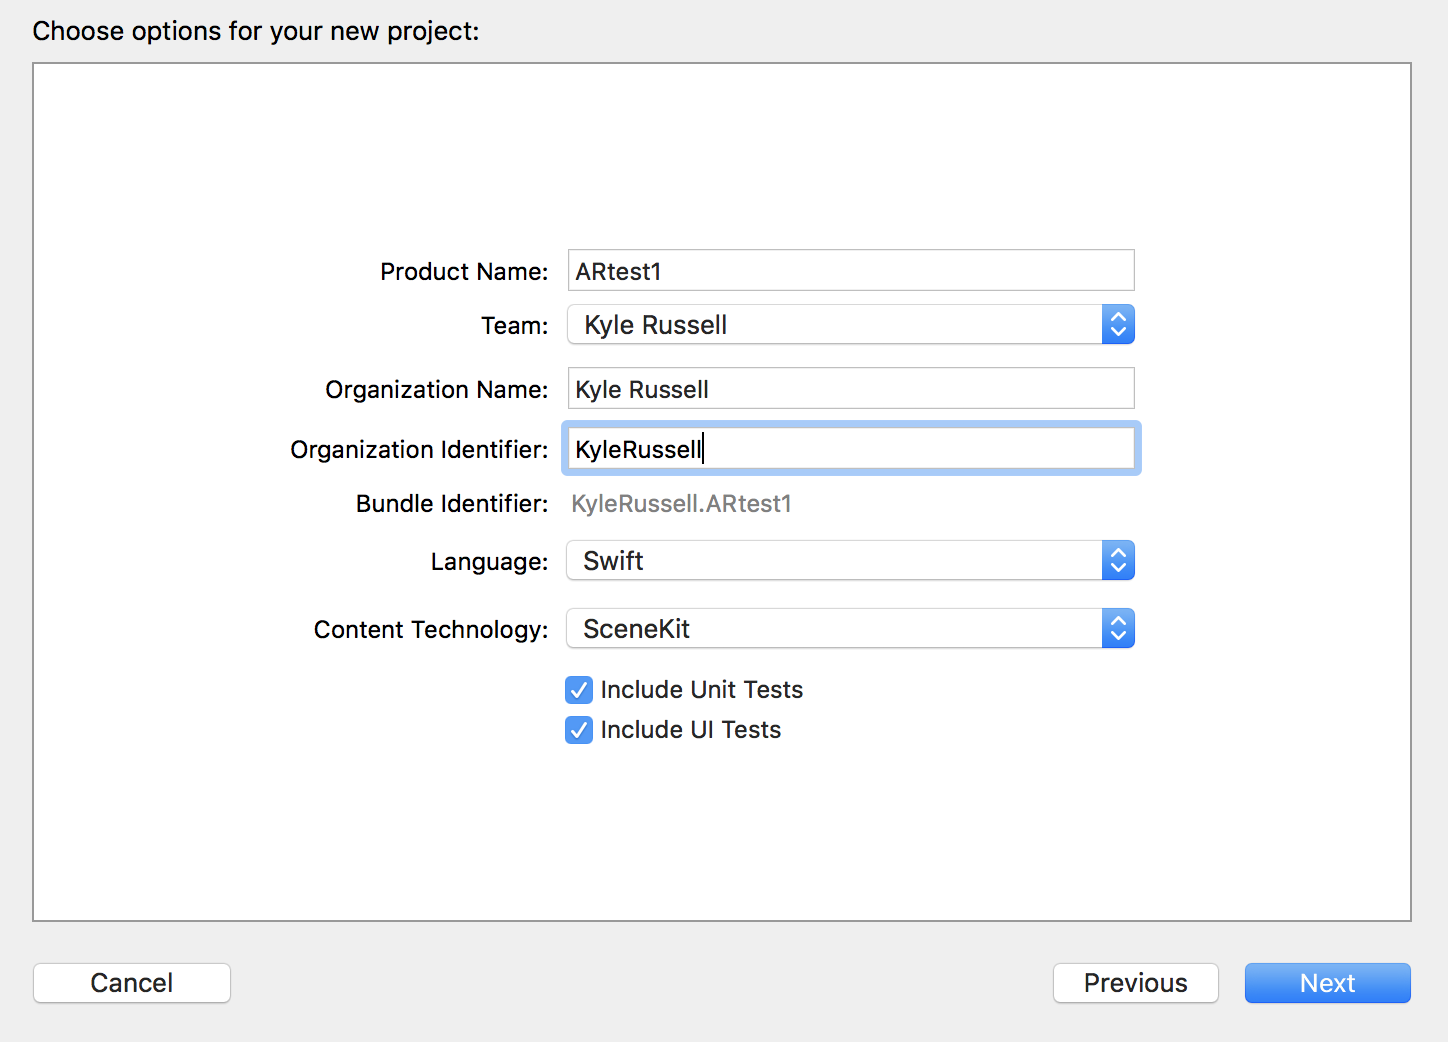Open the Language dropdown set to Swift
Image resolution: width=1448 pixels, height=1042 pixels.
pyautogui.click(x=834, y=561)
